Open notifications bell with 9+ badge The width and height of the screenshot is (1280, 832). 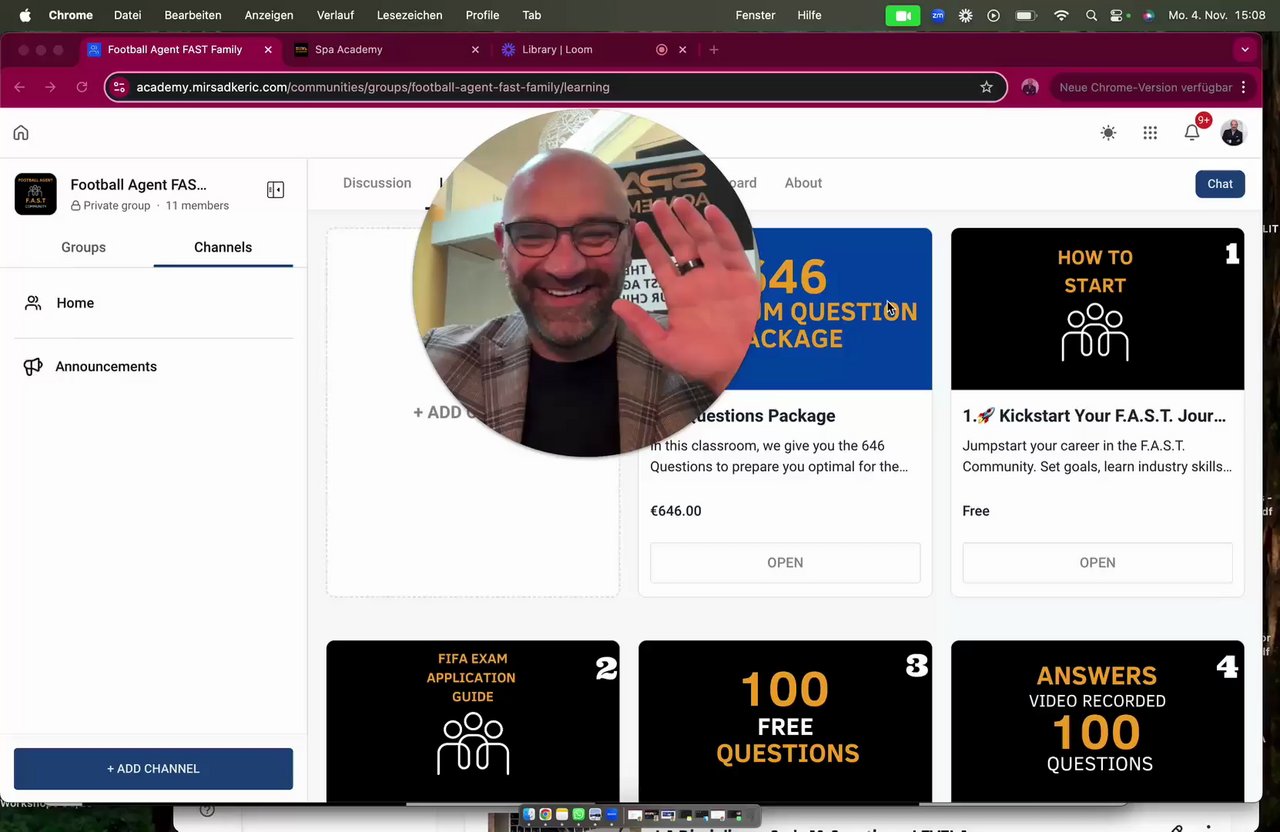(x=1192, y=132)
